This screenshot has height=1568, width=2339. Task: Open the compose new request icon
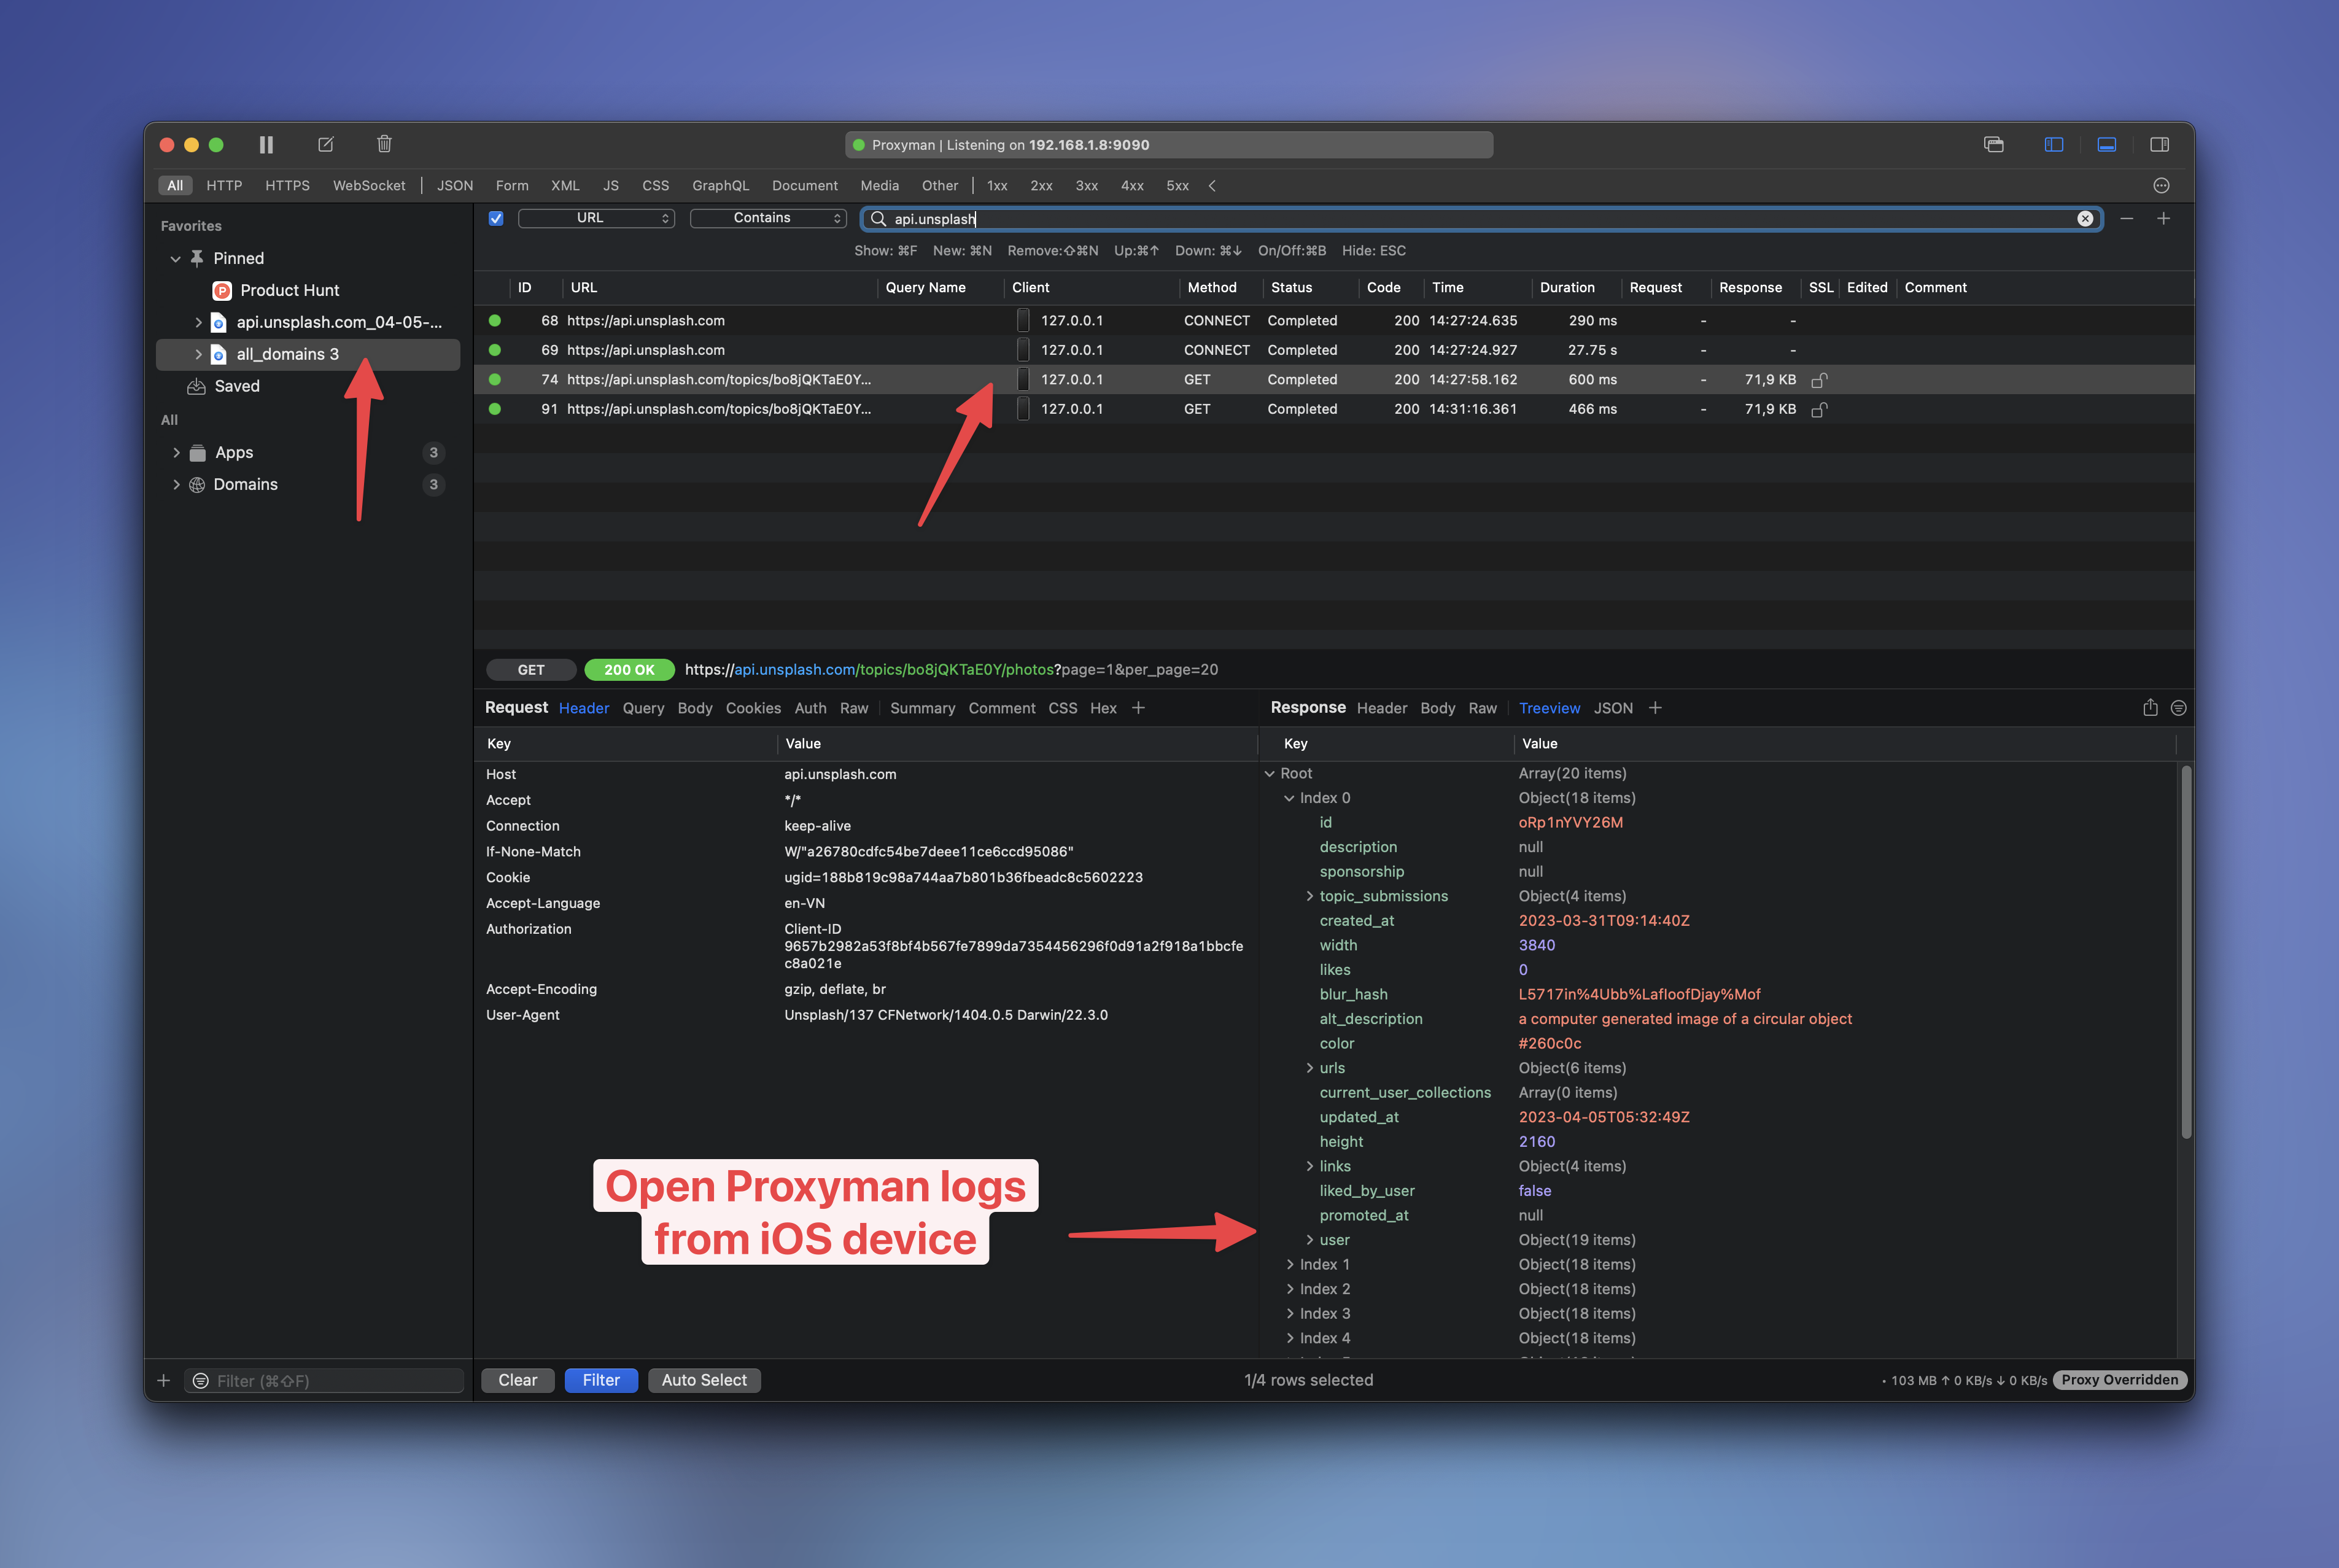click(326, 145)
